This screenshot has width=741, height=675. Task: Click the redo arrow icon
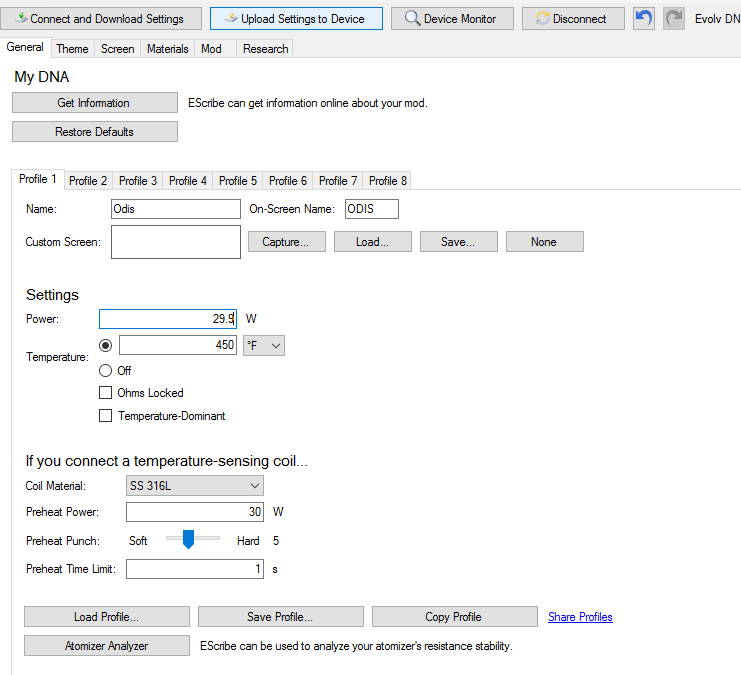coord(674,19)
